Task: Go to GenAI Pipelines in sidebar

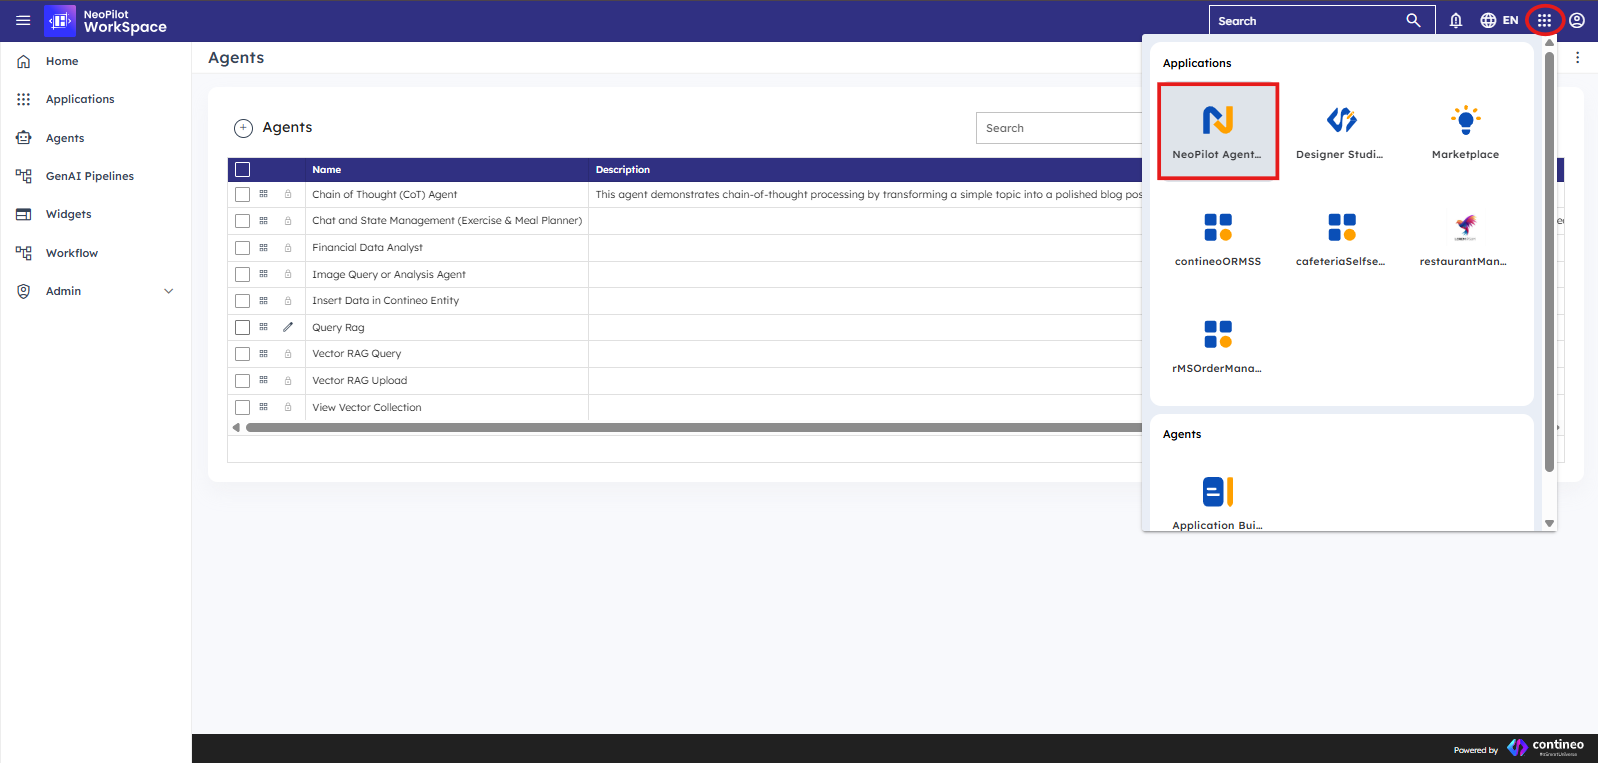Action: [89, 176]
